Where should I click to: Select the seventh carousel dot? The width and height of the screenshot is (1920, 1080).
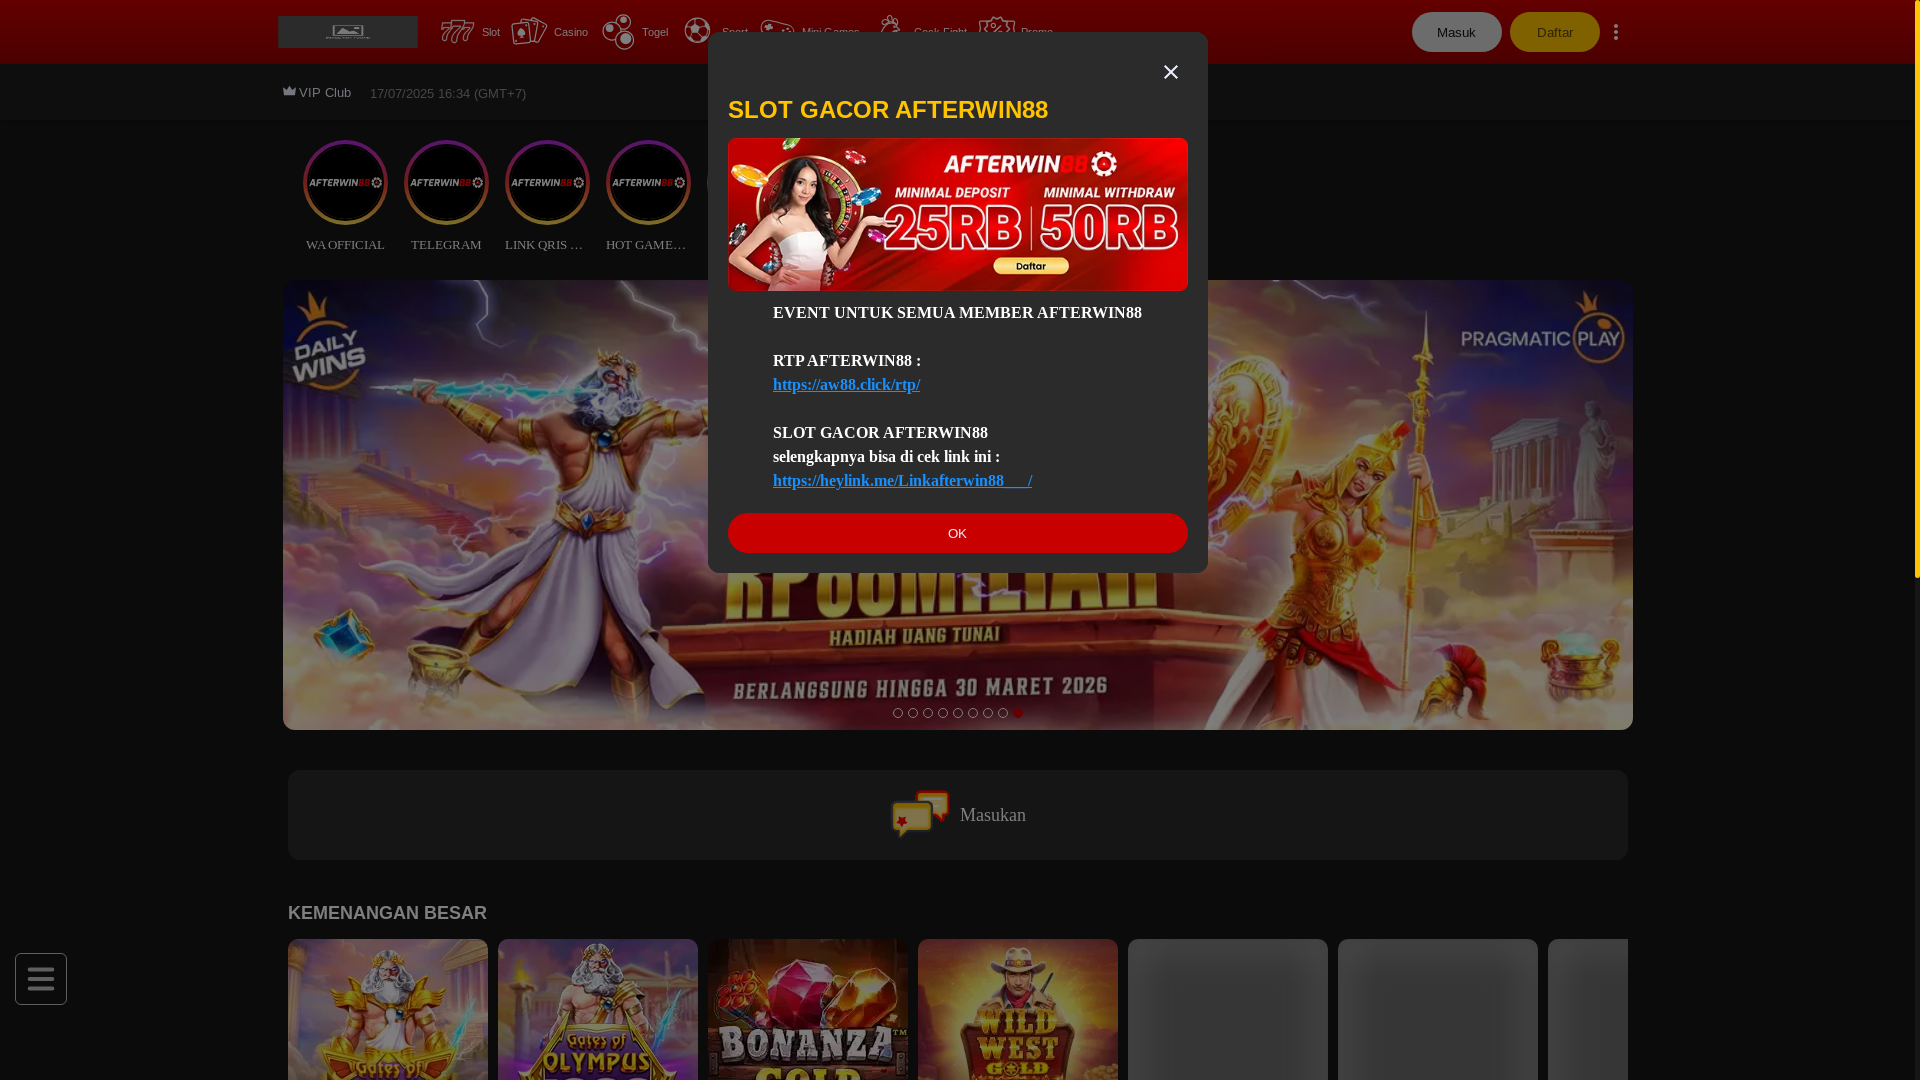click(x=987, y=713)
